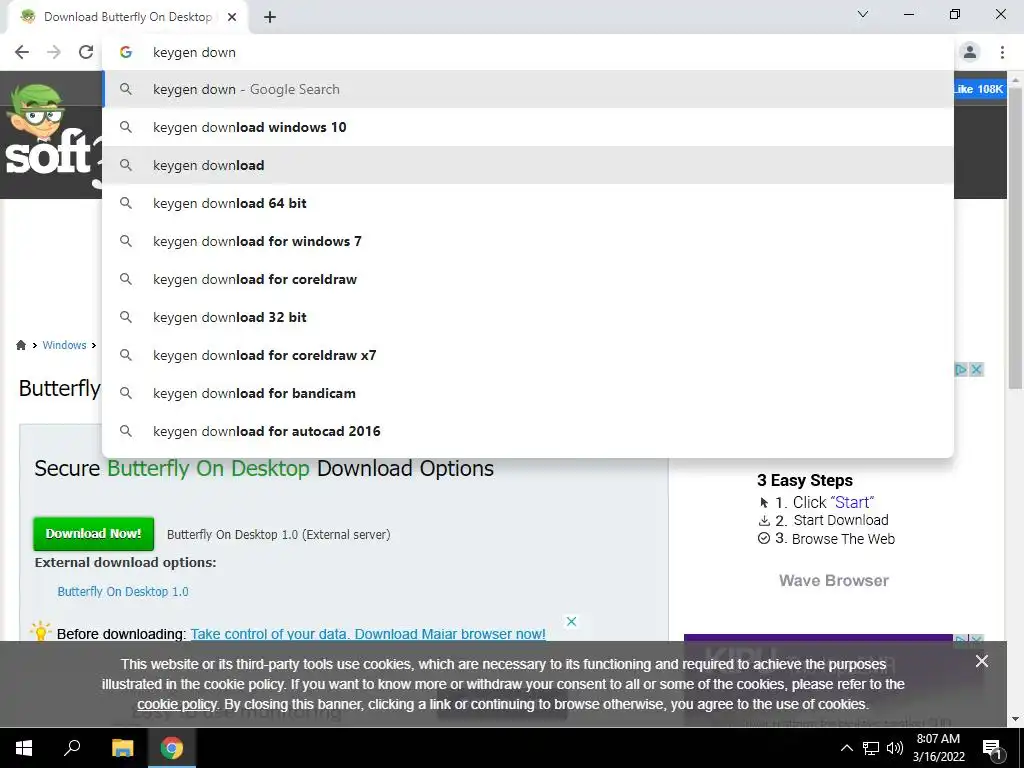The height and width of the screenshot is (768, 1024).
Task: Choose 'keygen download for windows 7' suggestion
Action: click(528, 241)
